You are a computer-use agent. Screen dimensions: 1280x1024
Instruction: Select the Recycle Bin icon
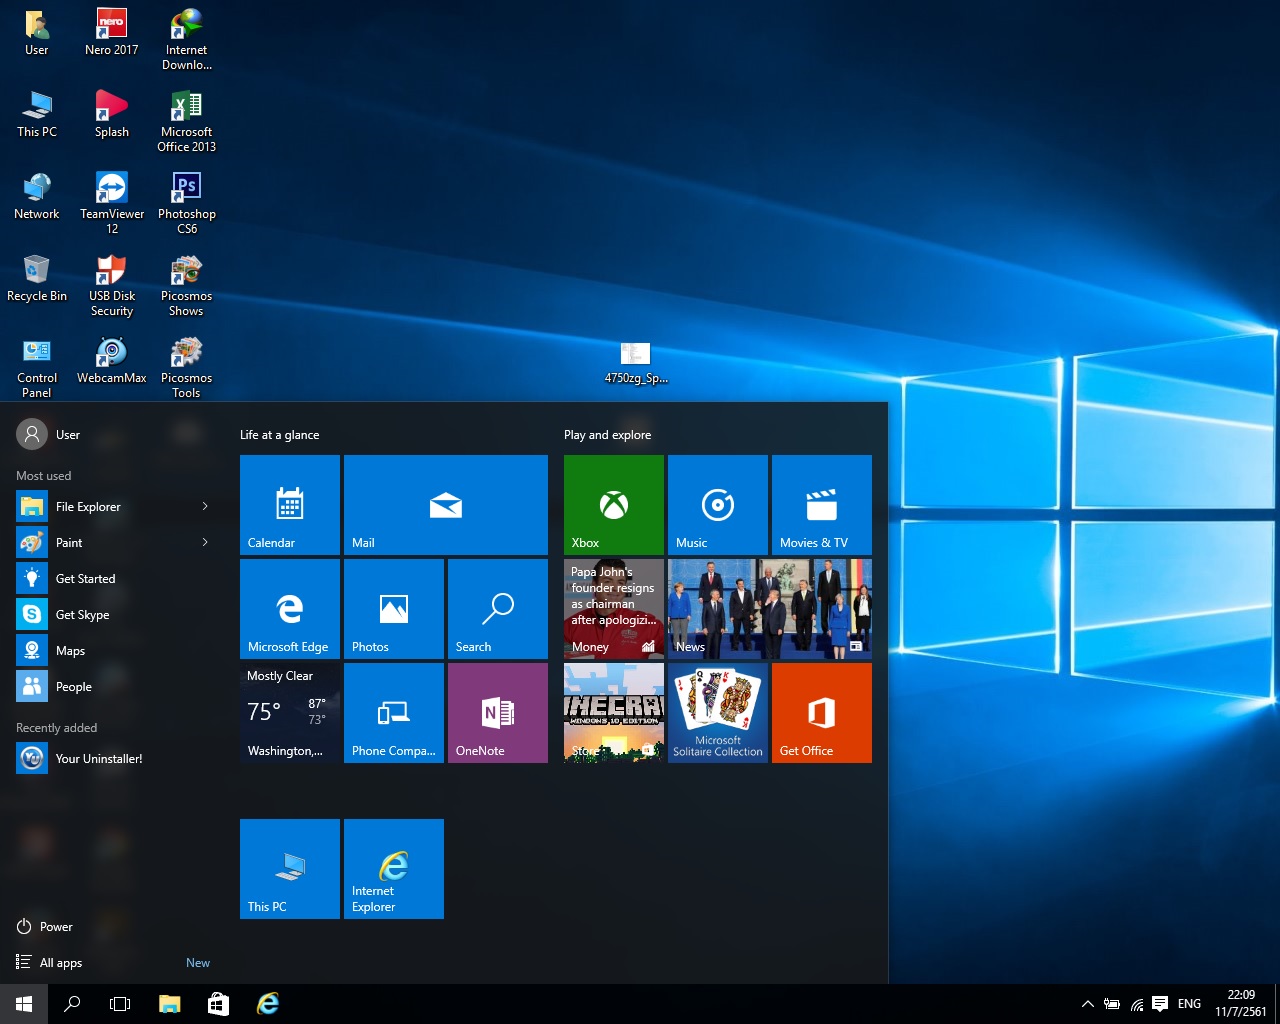37,279
